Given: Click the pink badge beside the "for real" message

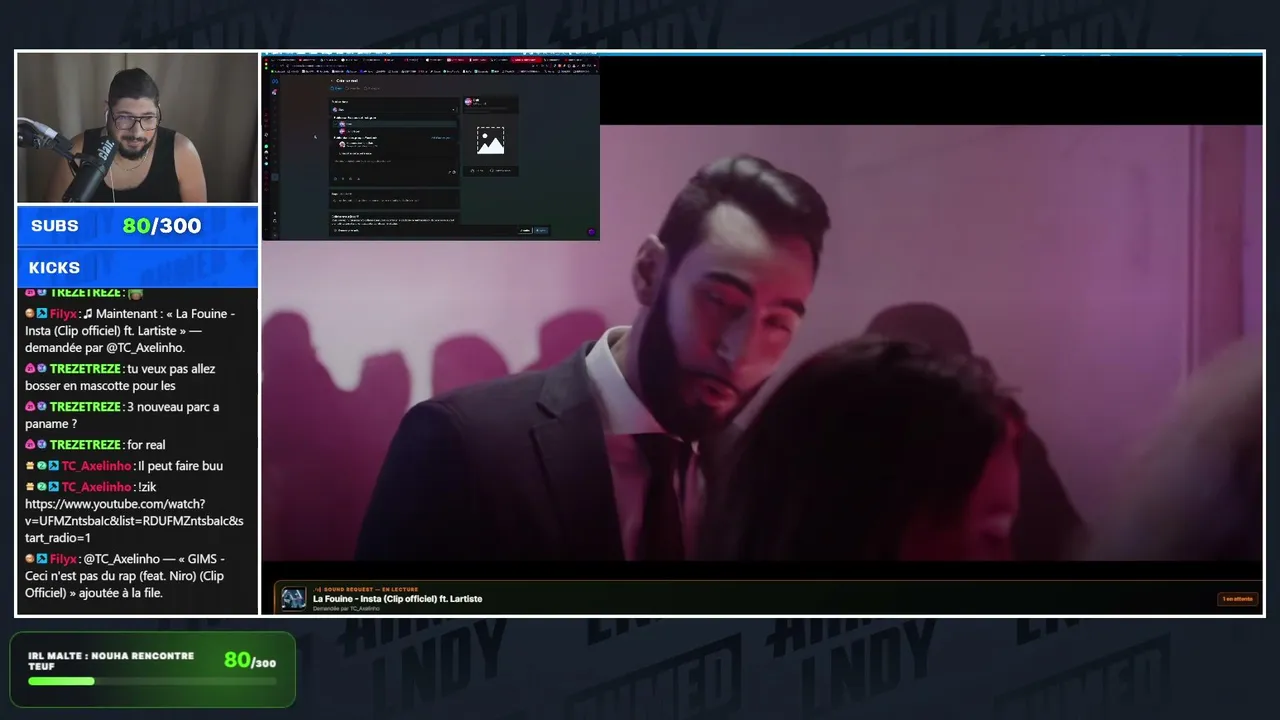Looking at the screenshot, I should click(30, 445).
